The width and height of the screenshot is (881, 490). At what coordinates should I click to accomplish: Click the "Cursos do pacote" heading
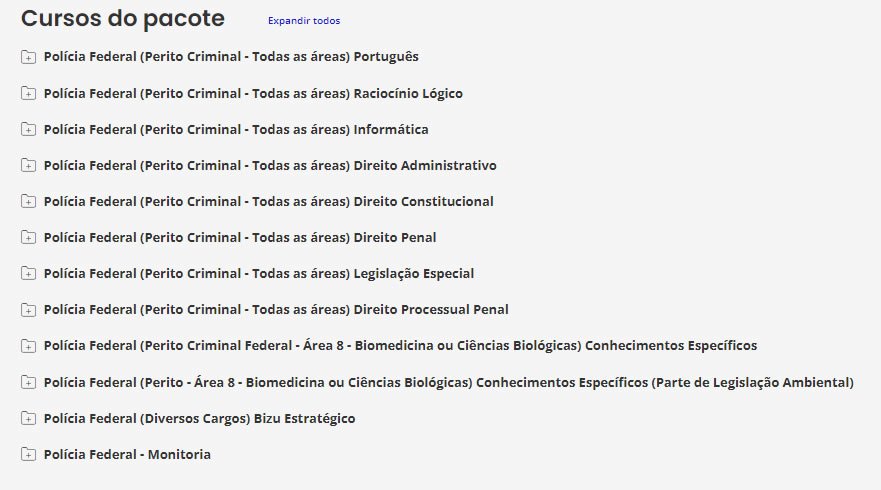[x=123, y=19]
